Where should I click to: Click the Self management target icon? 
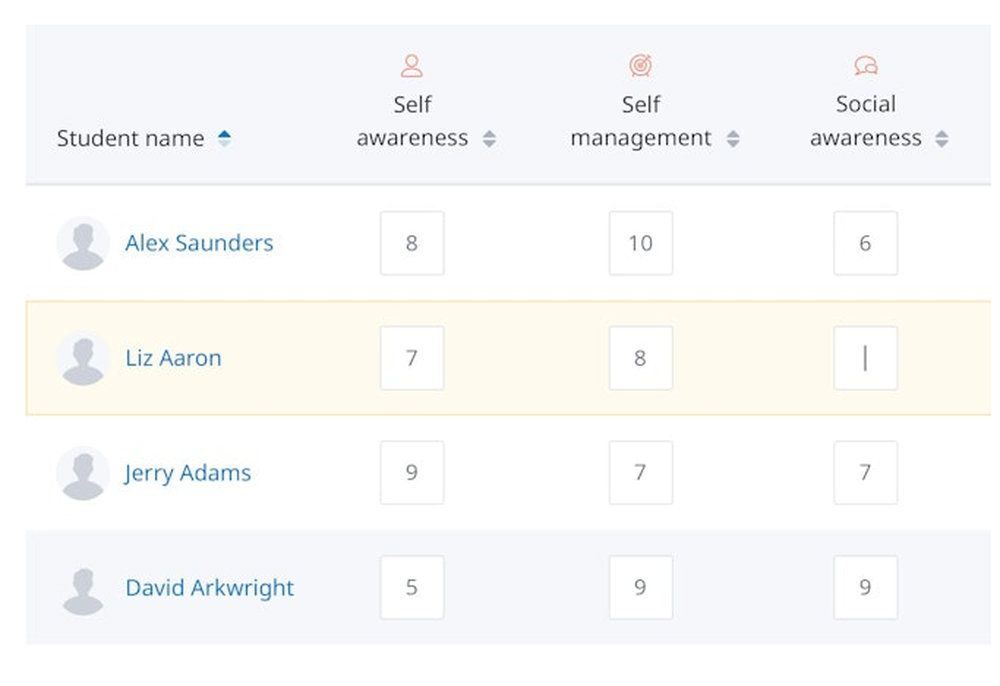click(640, 66)
